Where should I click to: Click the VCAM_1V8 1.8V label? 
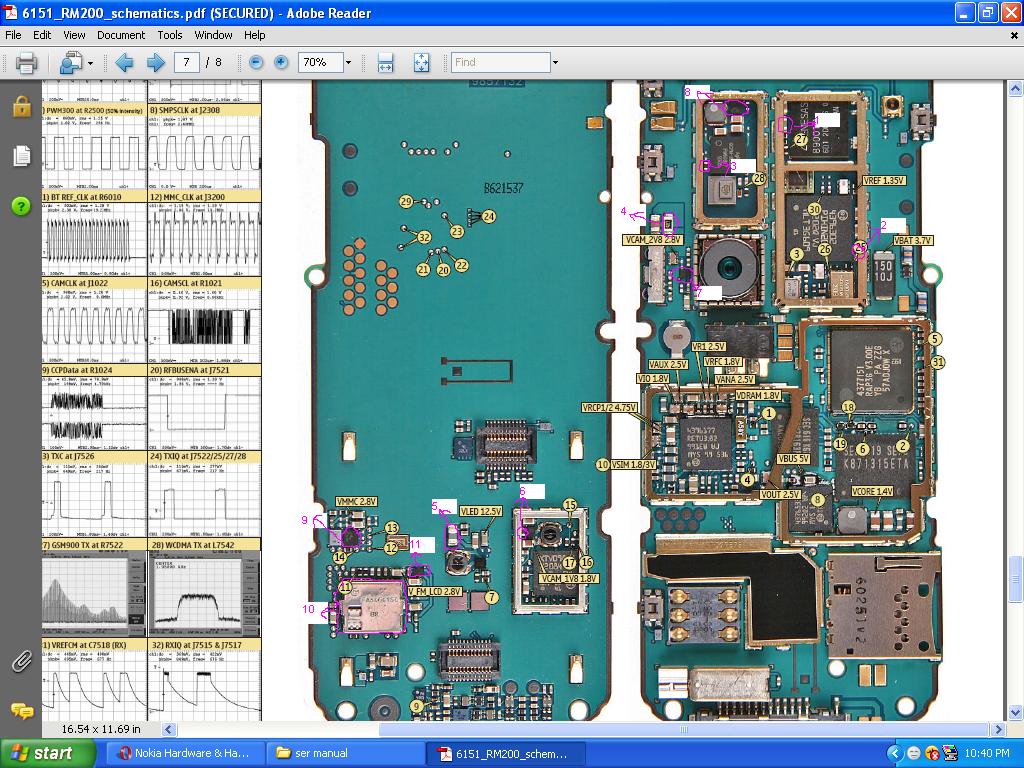pyautogui.click(x=569, y=579)
